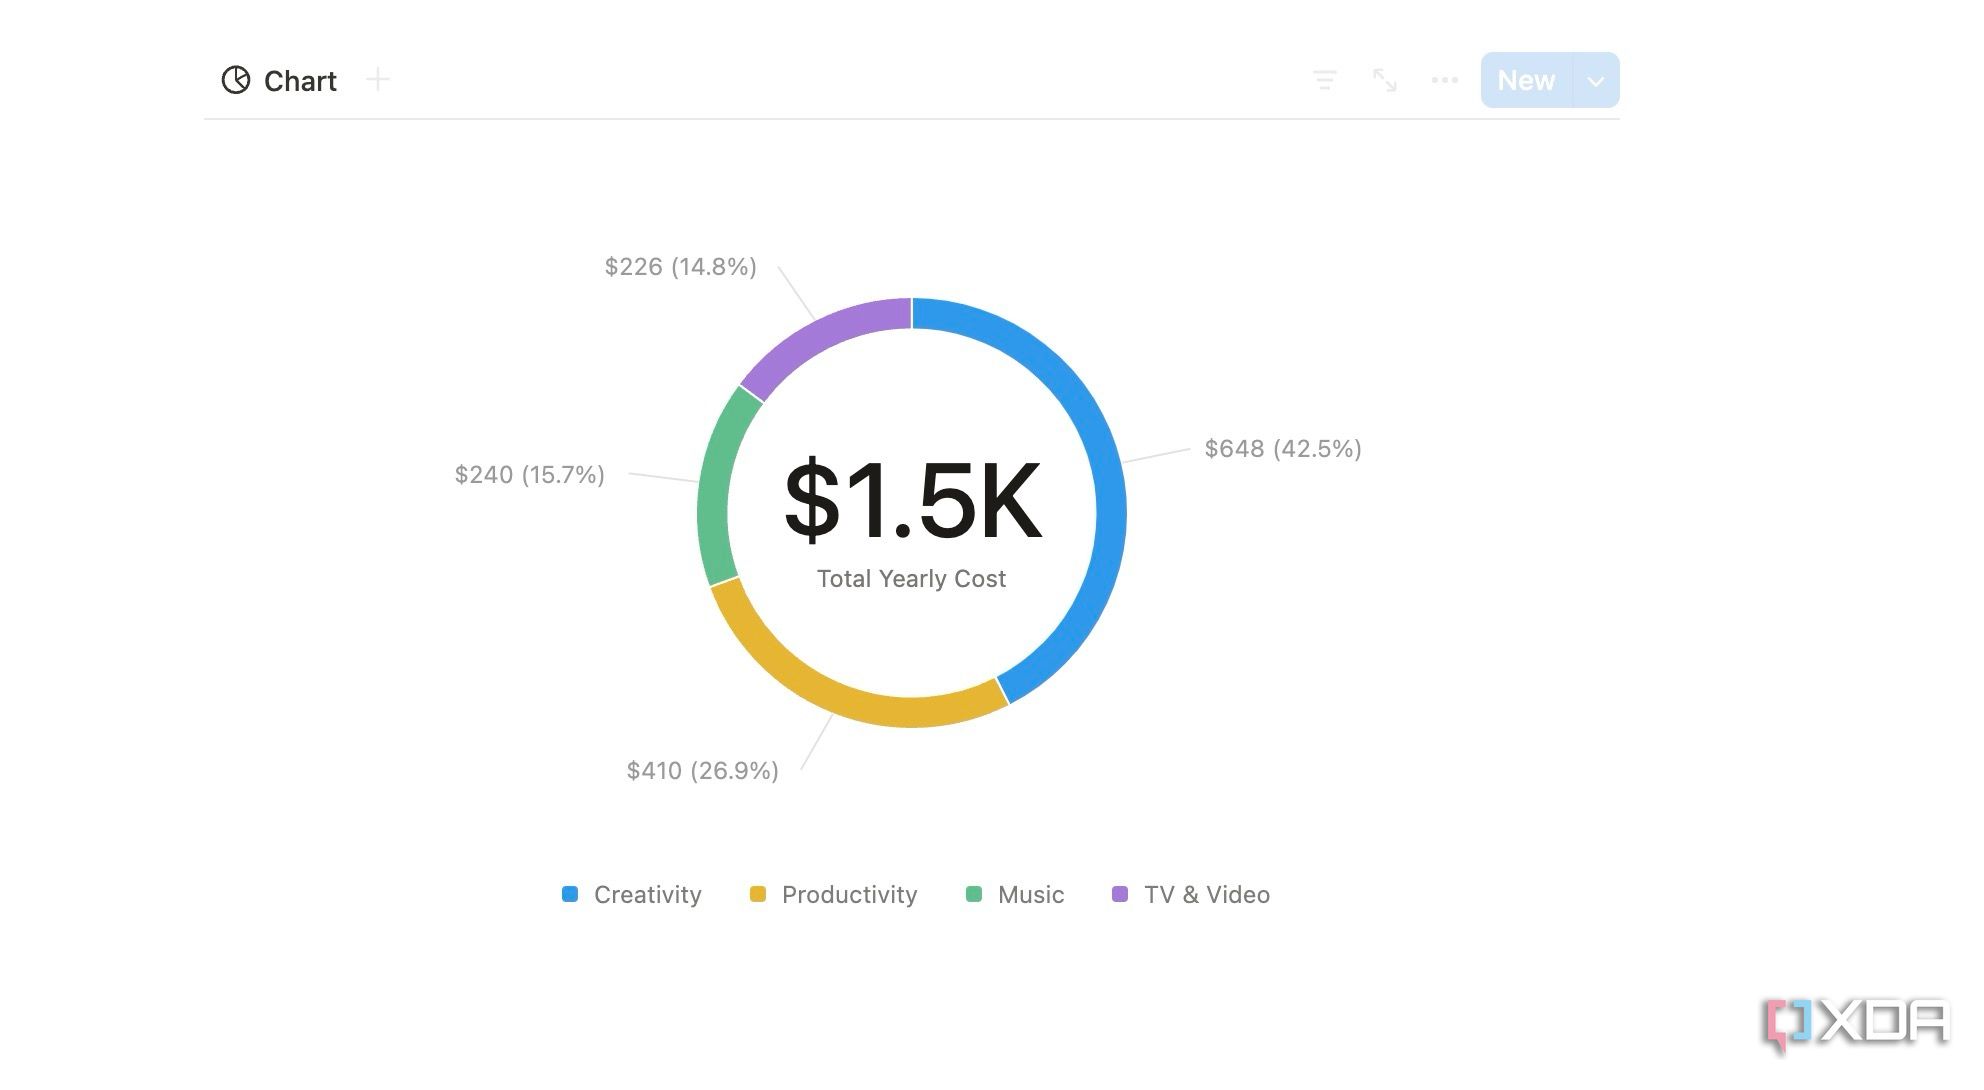
Task: Expand chart to full page icon
Action: [x=1385, y=80]
